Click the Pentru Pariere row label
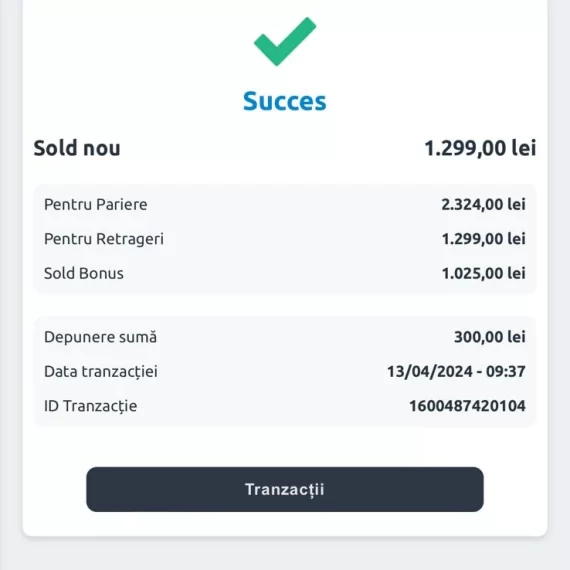The height and width of the screenshot is (570, 570). click(x=96, y=204)
